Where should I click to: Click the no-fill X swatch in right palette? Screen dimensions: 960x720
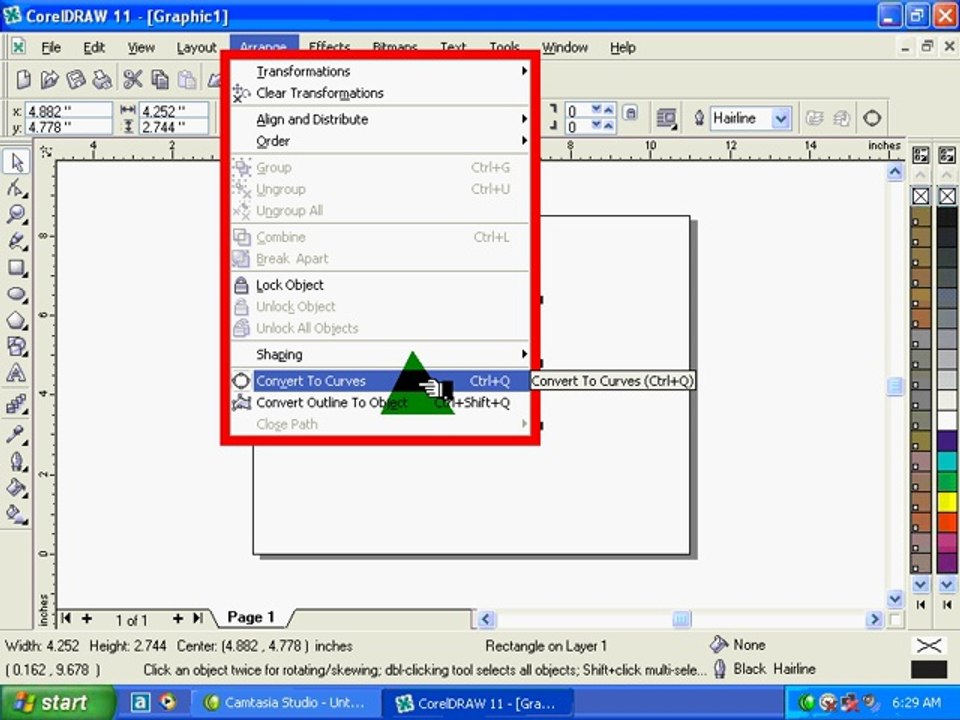(x=947, y=196)
